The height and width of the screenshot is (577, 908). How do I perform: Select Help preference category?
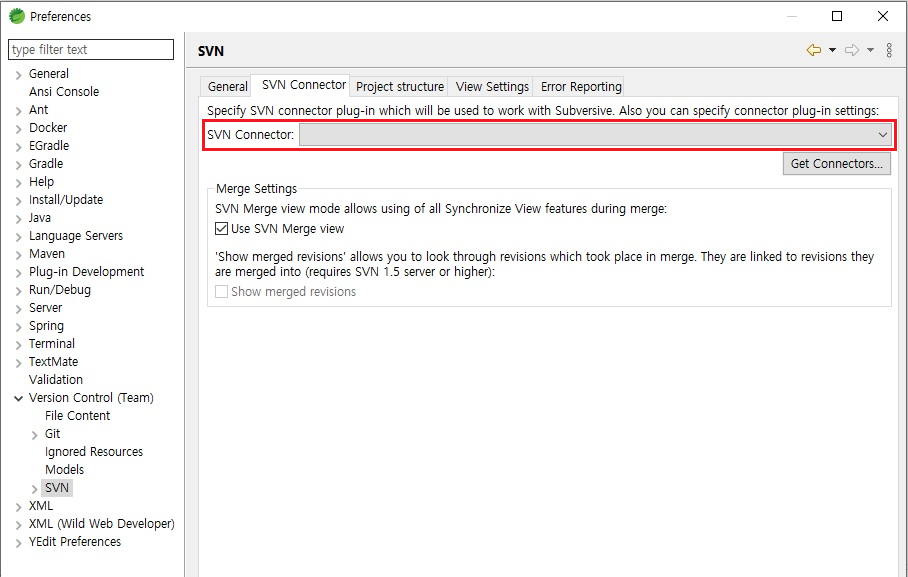[41, 181]
